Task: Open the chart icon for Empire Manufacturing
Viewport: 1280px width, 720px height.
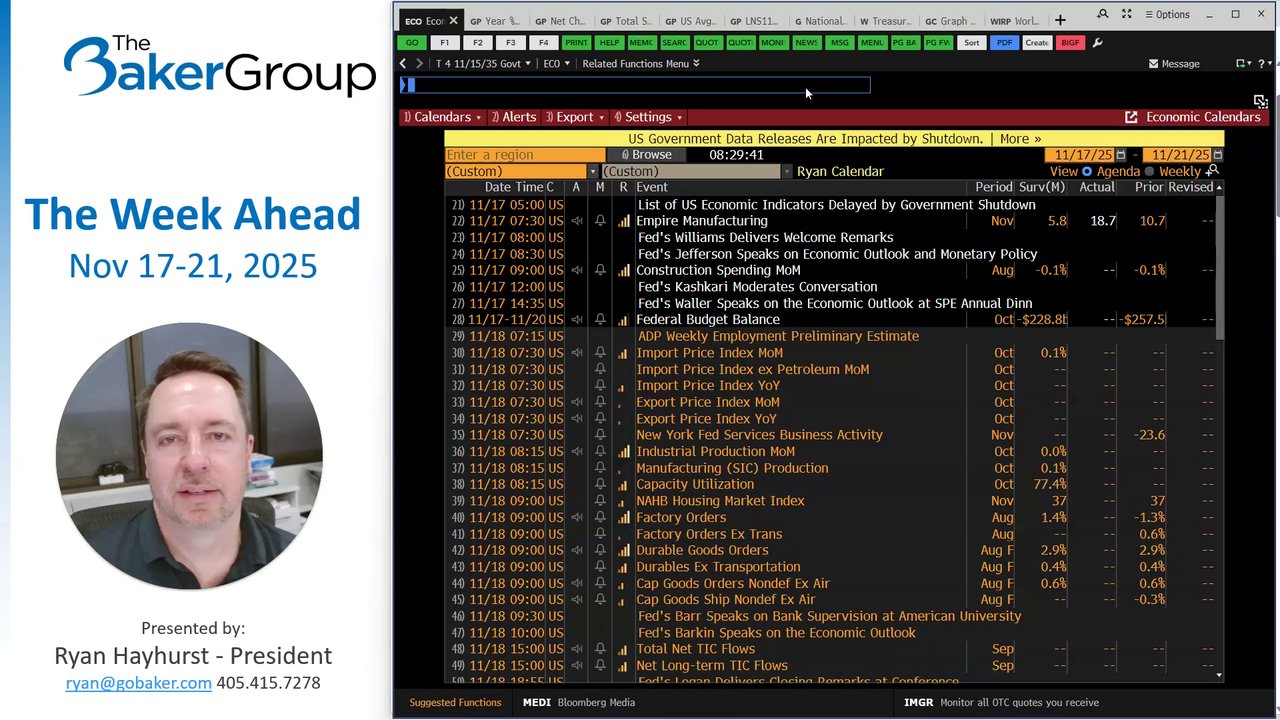Action: tap(624, 221)
